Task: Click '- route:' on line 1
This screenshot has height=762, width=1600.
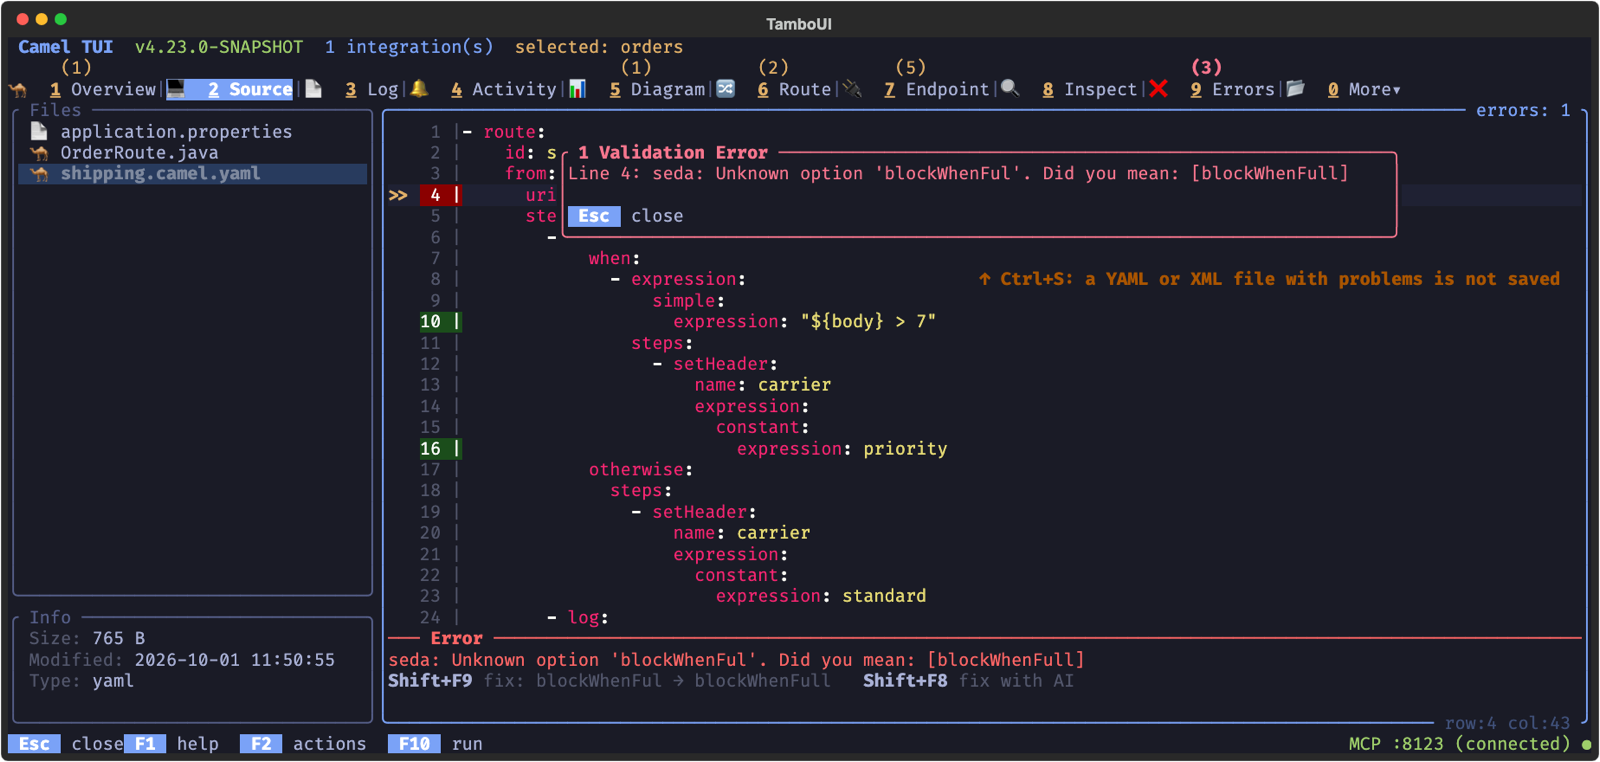Action: pos(504,131)
